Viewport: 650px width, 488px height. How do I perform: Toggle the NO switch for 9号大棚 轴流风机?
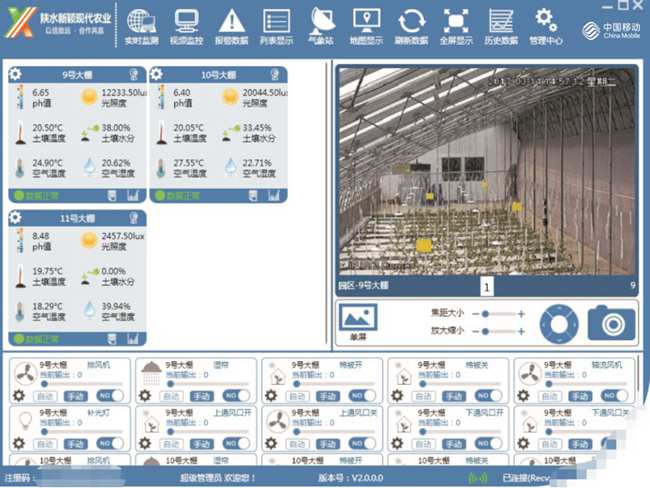click(x=614, y=396)
